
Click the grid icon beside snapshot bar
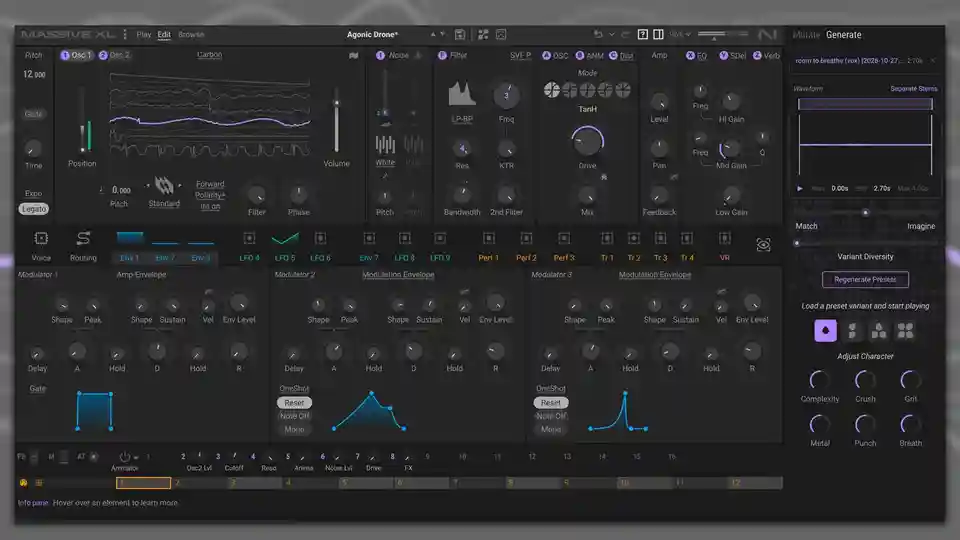pyautogui.click(x=39, y=483)
